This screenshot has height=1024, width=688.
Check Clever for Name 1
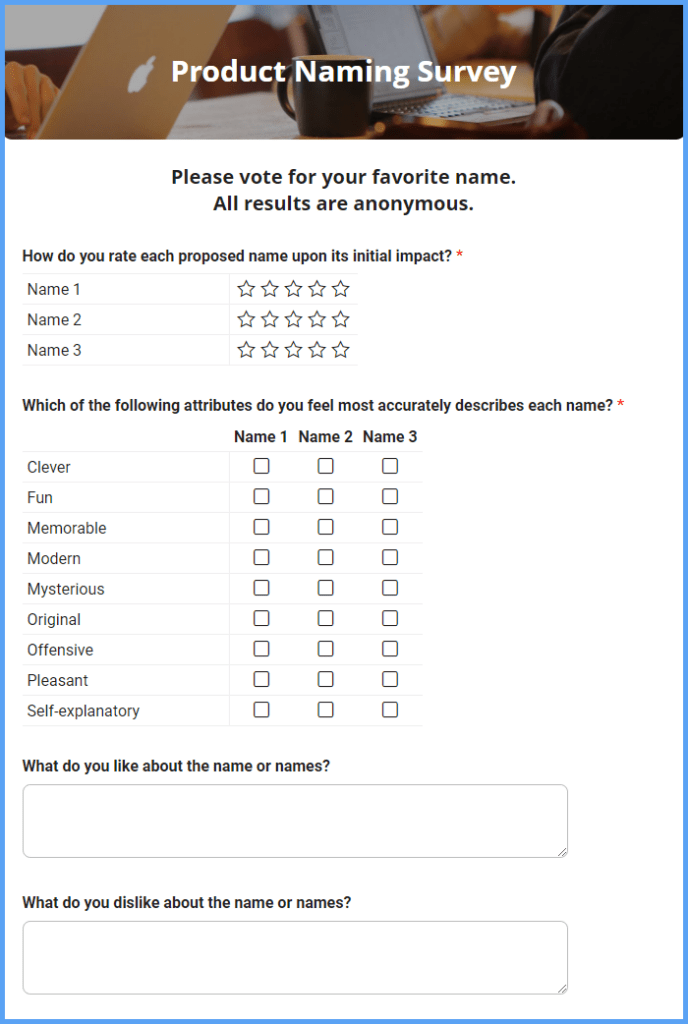point(261,466)
